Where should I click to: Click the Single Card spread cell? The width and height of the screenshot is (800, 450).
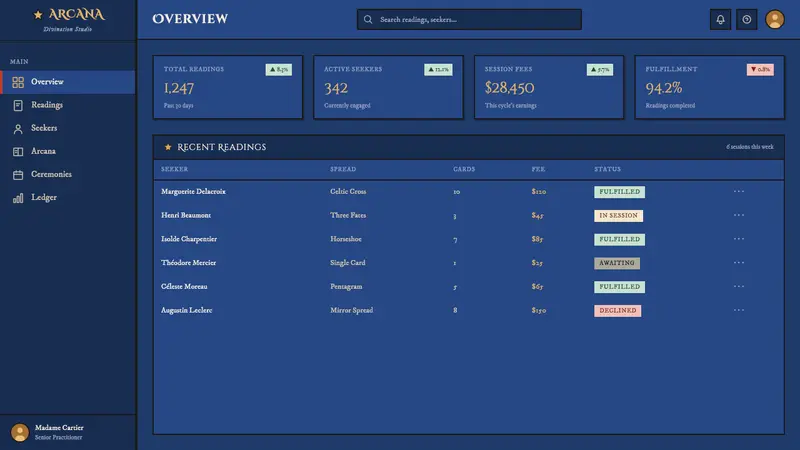pos(347,263)
